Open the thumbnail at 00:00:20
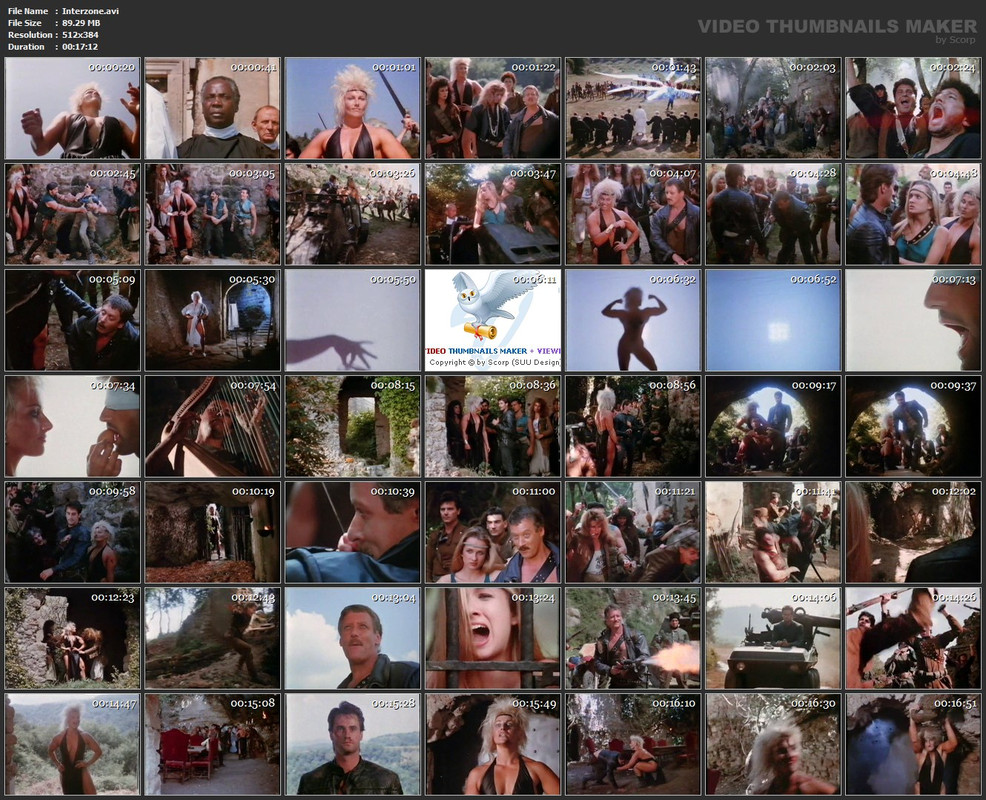This screenshot has width=986, height=800. tap(72, 108)
